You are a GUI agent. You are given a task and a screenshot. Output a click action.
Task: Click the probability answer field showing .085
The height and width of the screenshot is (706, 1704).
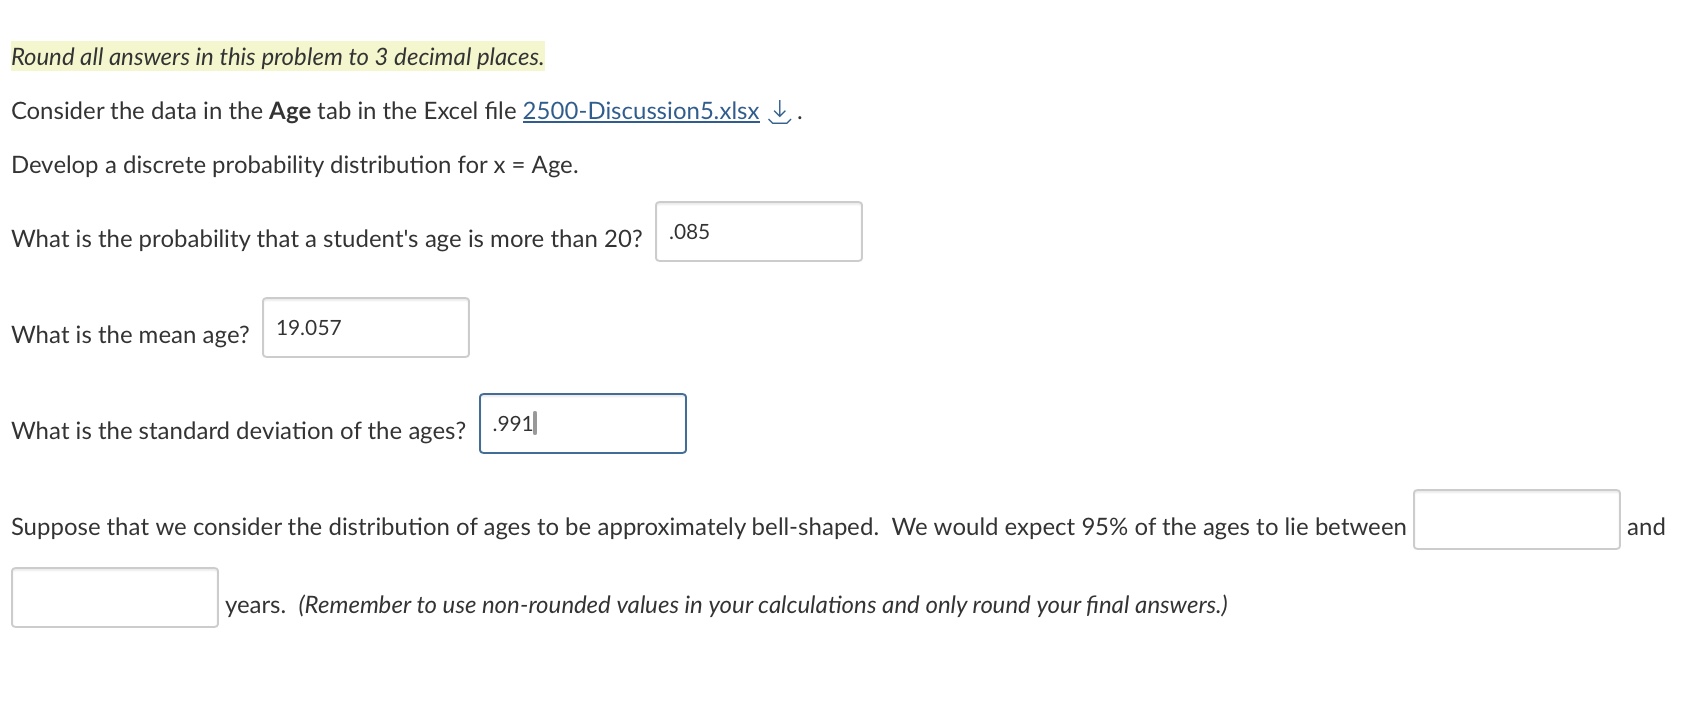click(x=758, y=231)
